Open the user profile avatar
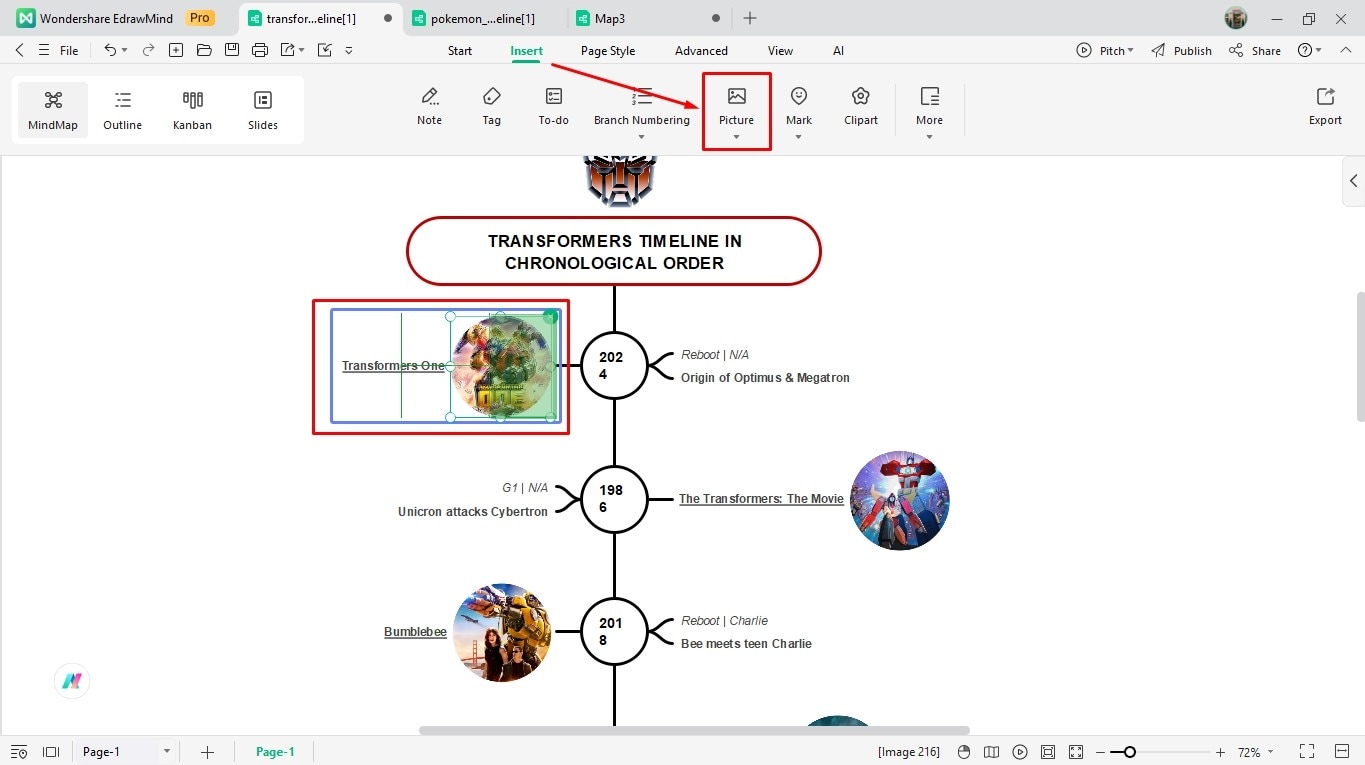The image size is (1365, 765). tap(1236, 18)
